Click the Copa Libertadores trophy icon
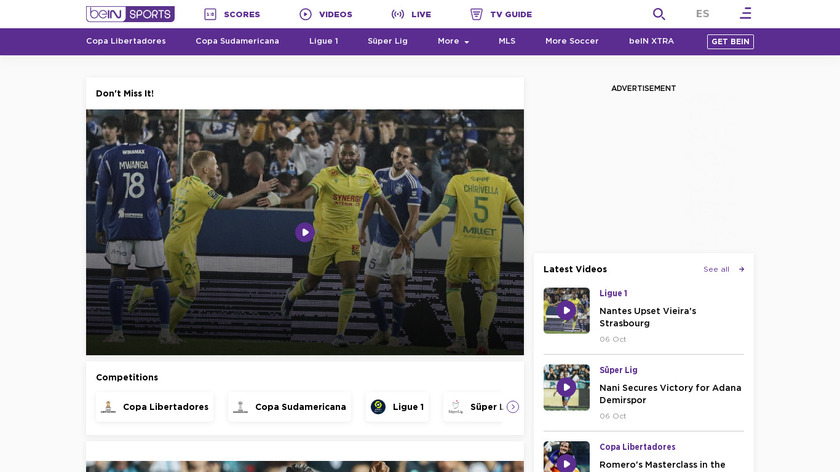The width and height of the screenshot is (840, 472). pyautogui.click(x=108, y=407)
